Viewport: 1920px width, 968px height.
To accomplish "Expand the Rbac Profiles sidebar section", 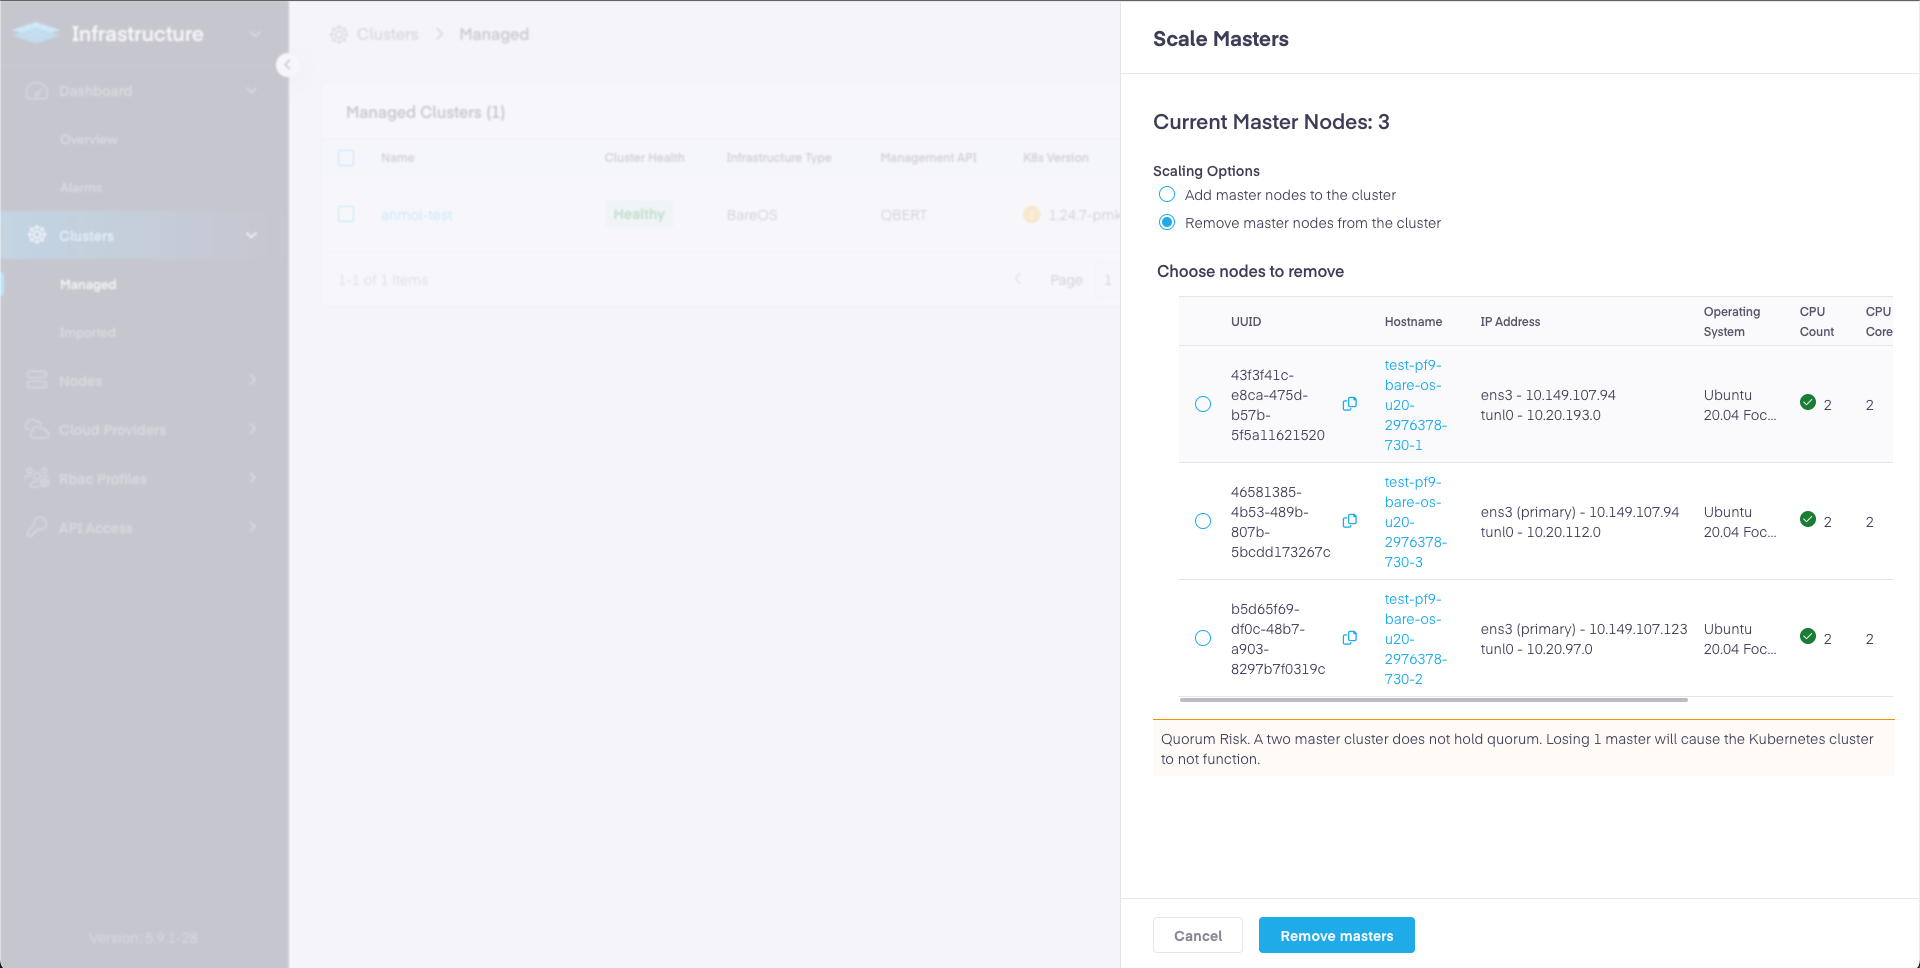I will pyautogui.click(x=252, y=478).
